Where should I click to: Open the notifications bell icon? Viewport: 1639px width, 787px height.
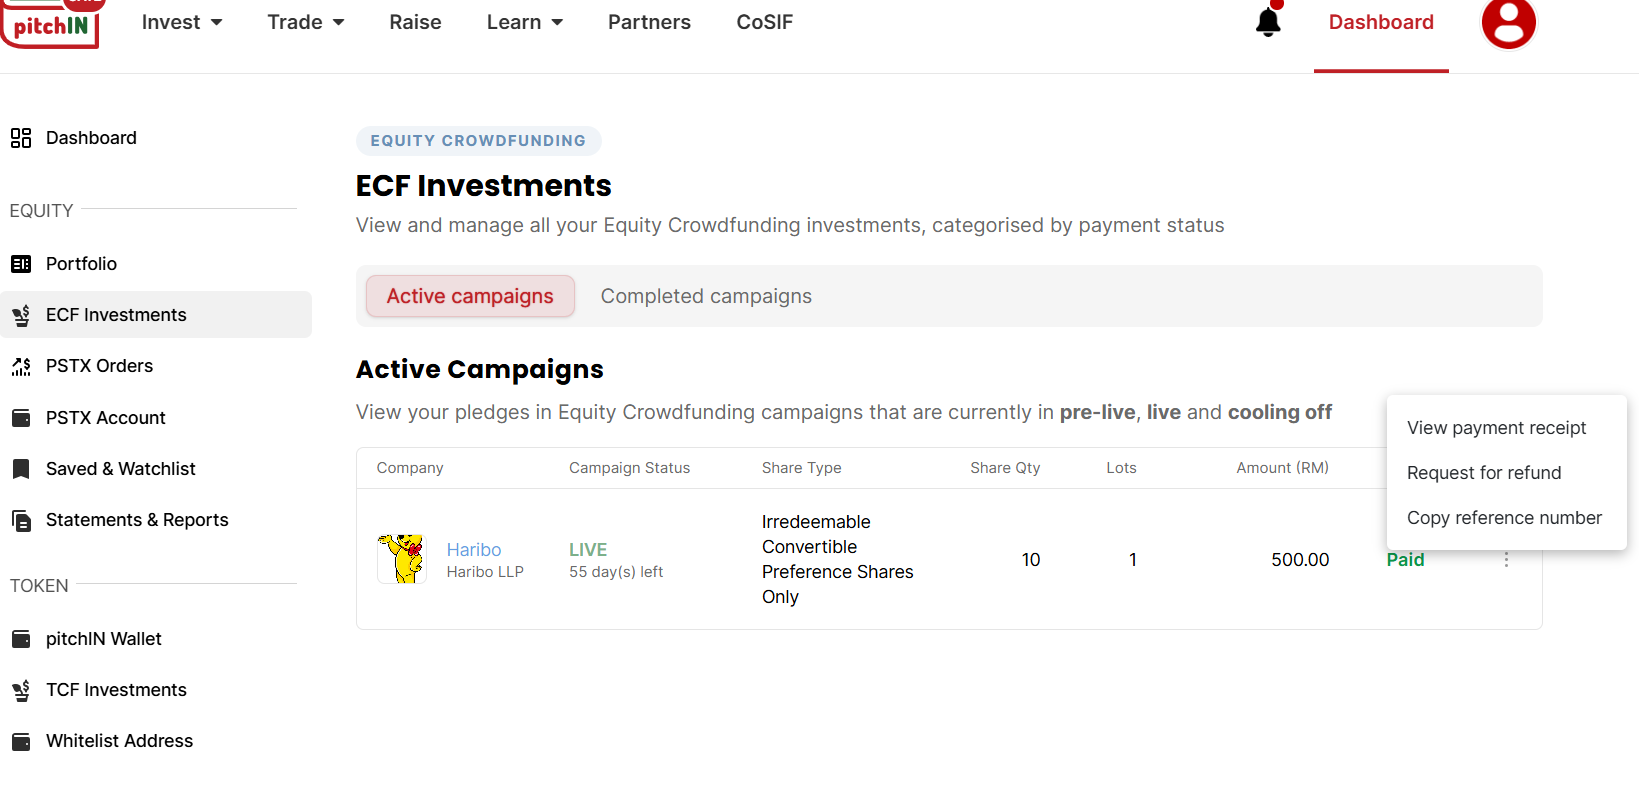[1268, 21]
